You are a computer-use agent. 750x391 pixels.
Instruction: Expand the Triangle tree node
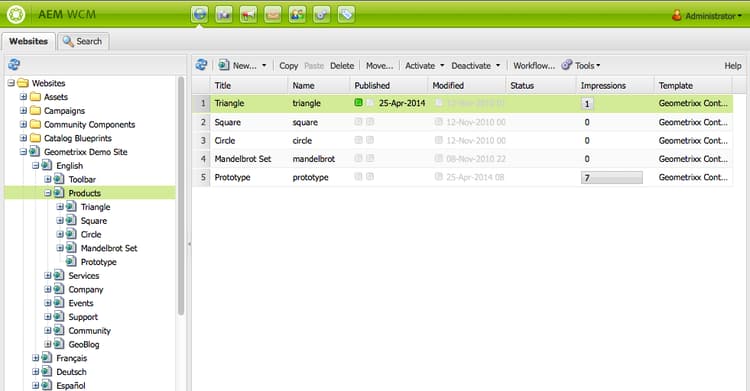(60, 207)
